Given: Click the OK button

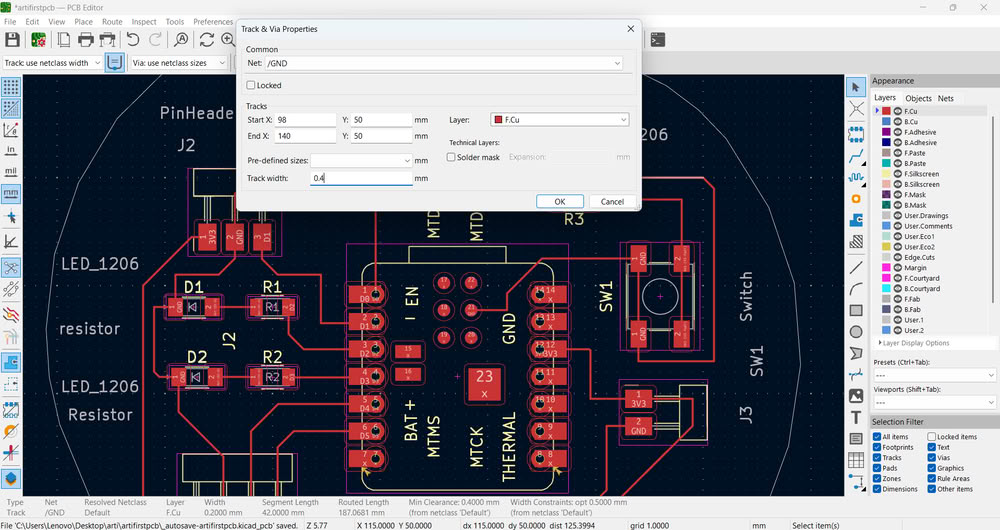Looking at the screenshot, I should (x=559, y=201).
